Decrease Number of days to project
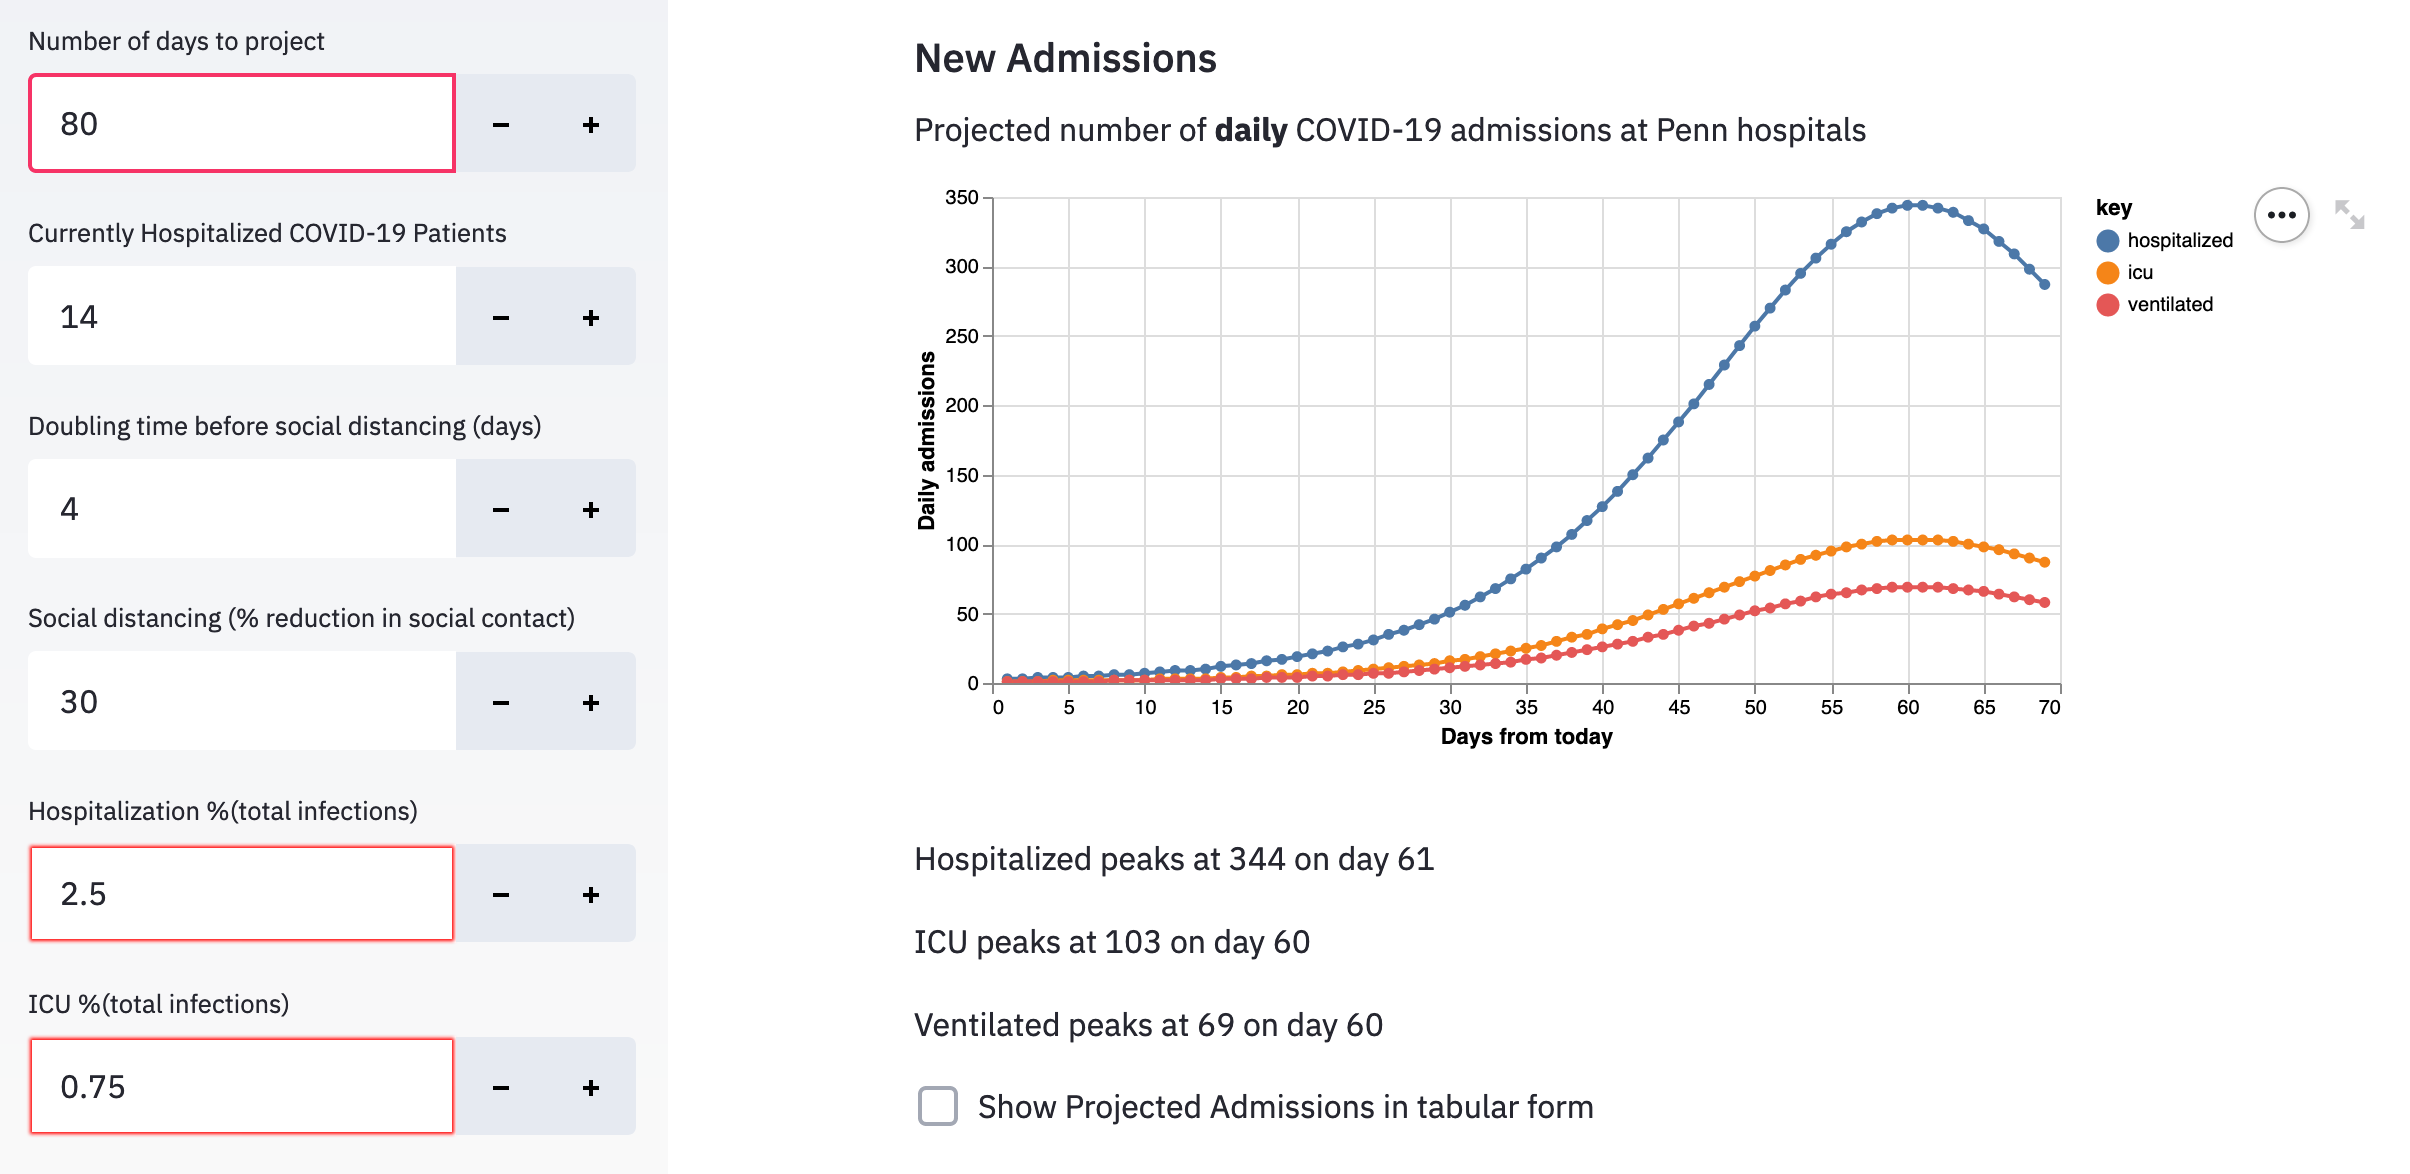The width and height of the screenshot is (2410, 1174). 501,123
